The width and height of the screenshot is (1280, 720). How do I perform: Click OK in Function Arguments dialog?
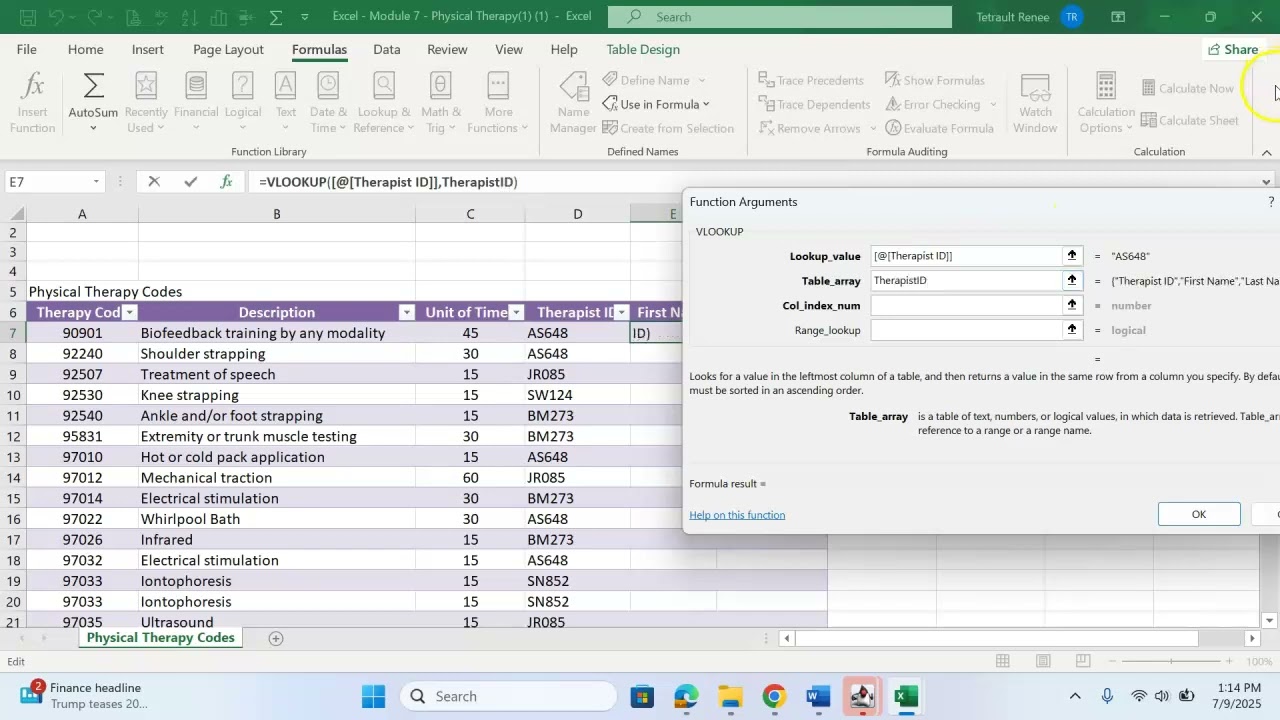(x=1199, y=514)
